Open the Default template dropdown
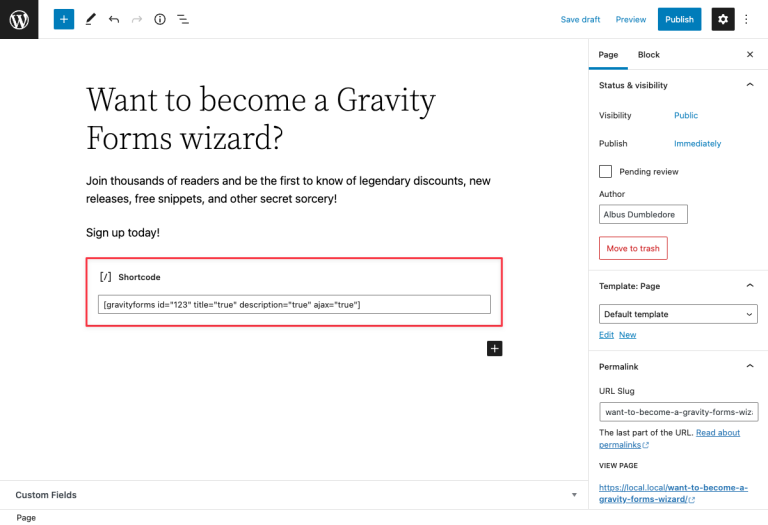 pyautogui.click(x=678, y=314)
